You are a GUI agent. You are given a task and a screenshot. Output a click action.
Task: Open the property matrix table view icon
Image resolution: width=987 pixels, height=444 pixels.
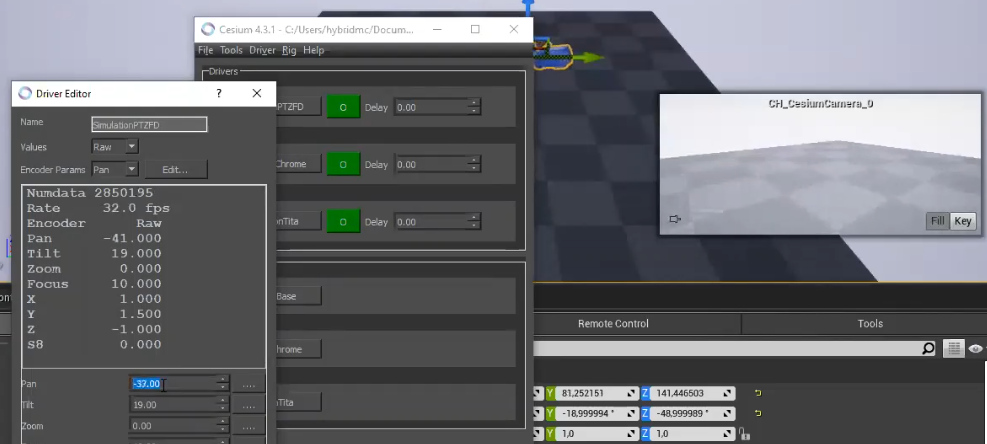[x=953, y=348]
